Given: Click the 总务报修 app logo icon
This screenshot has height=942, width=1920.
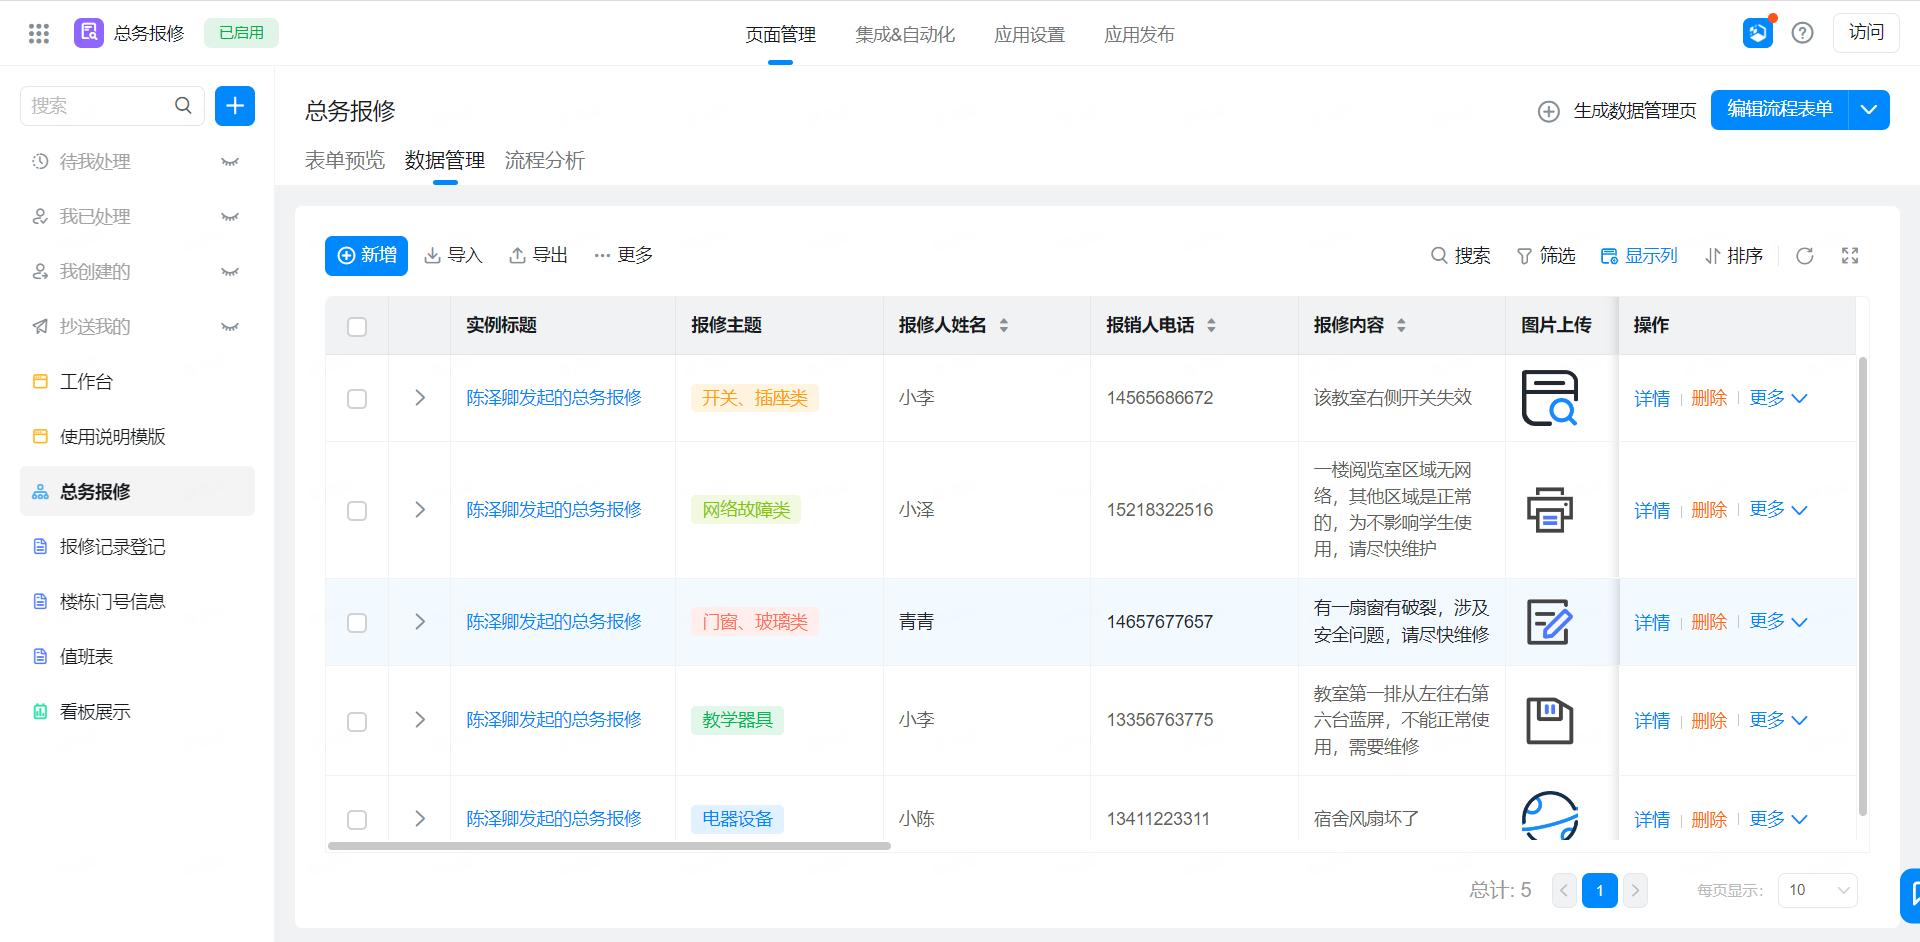Looking at the screenshot, I should pos(89,33).
